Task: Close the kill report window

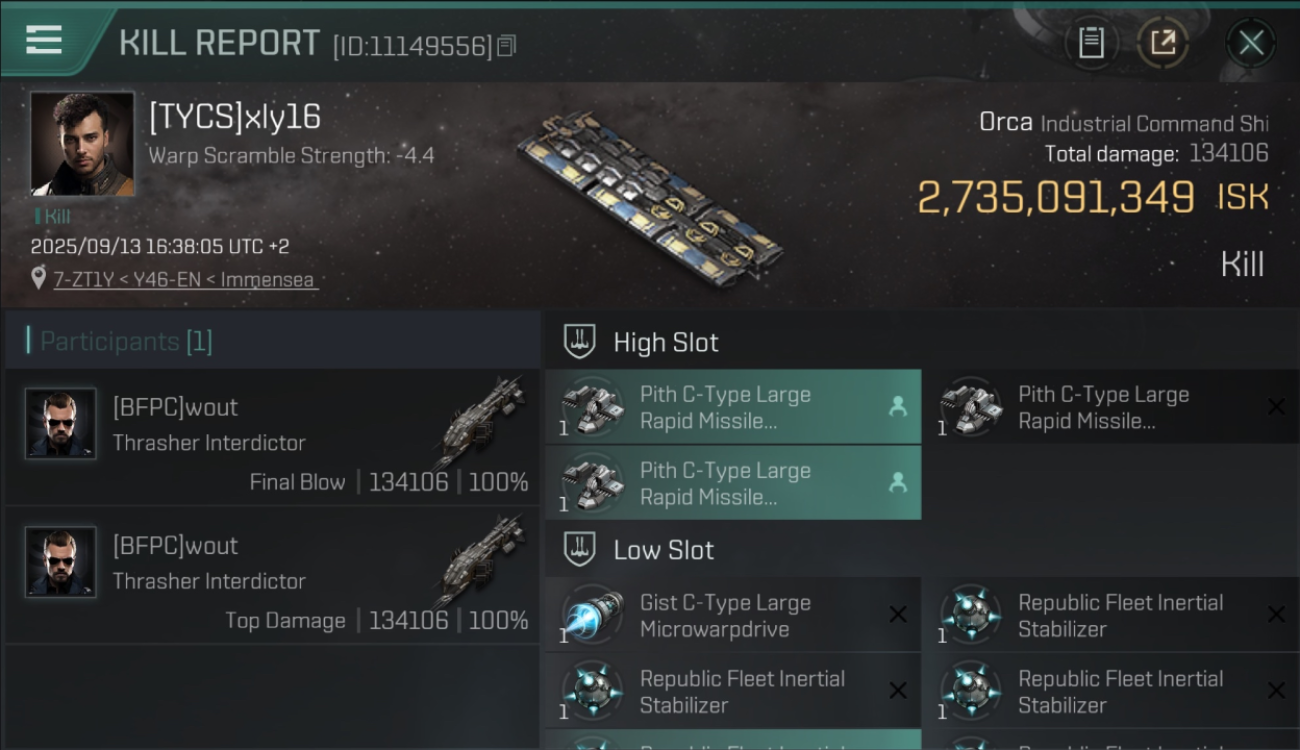Action: pyautogui.click(x=1251, y=43)
